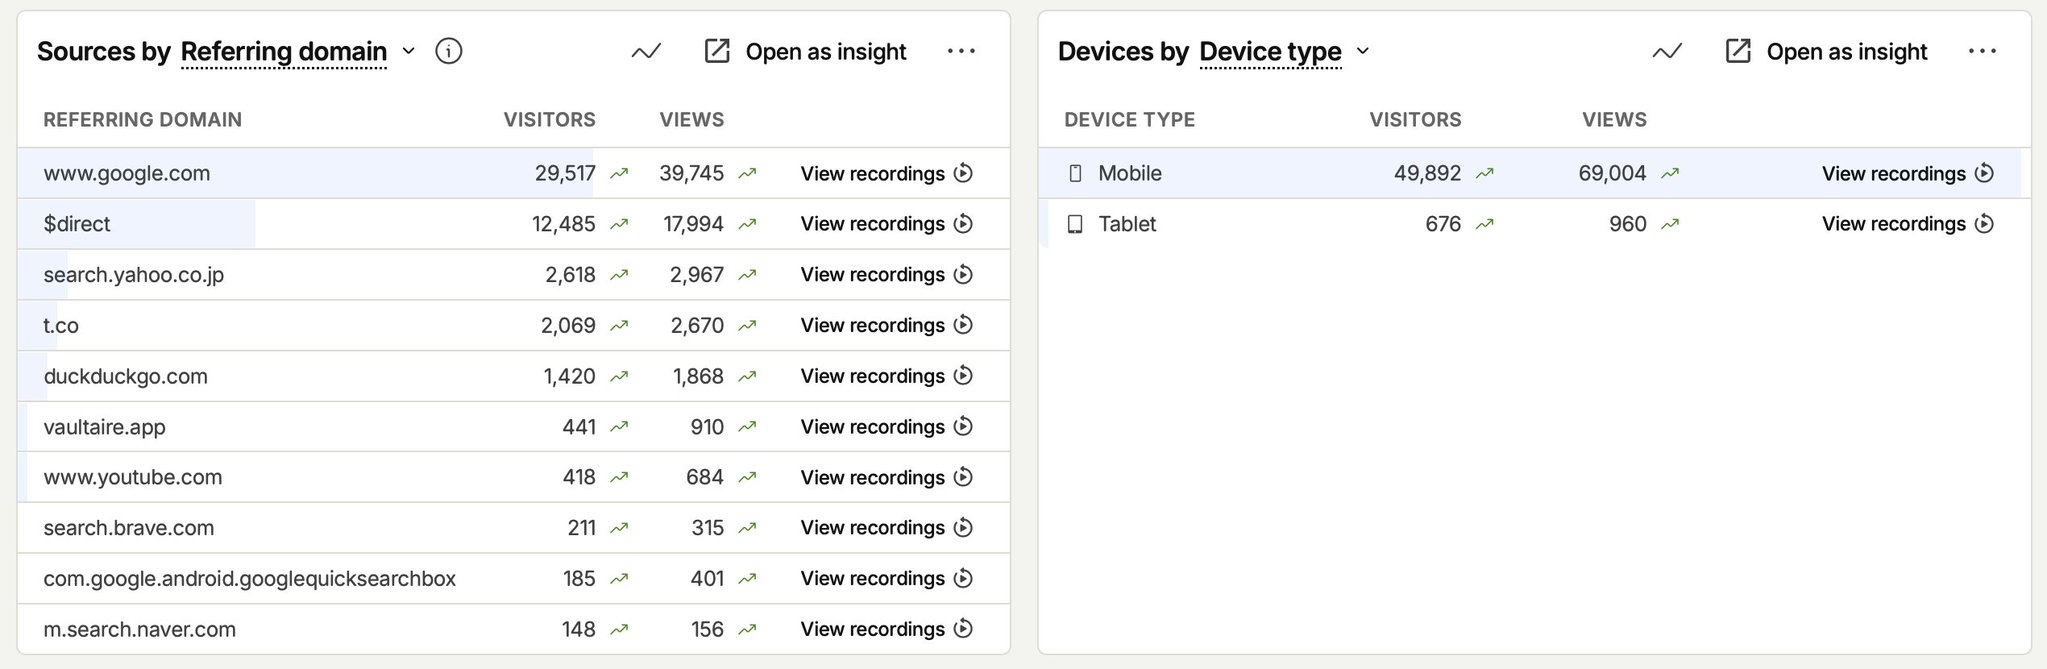View recordings for search.yahoo.co.jp
Image resolution: width=2047 pixels, height=669 pixels.
pyautogui.click(x=887, y=274)
